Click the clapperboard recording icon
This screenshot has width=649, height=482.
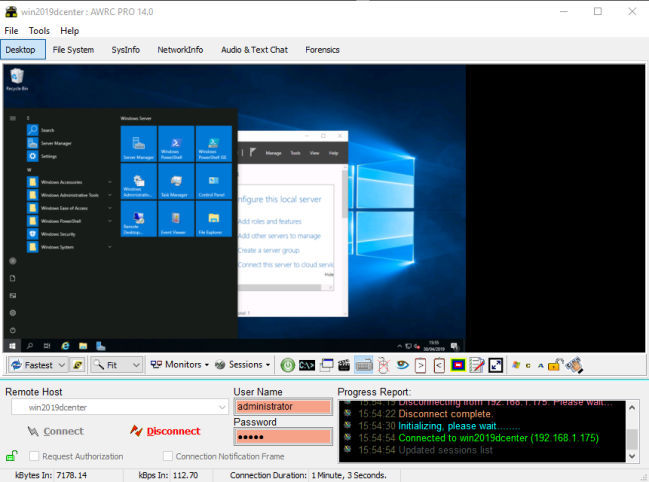point(344,365)
